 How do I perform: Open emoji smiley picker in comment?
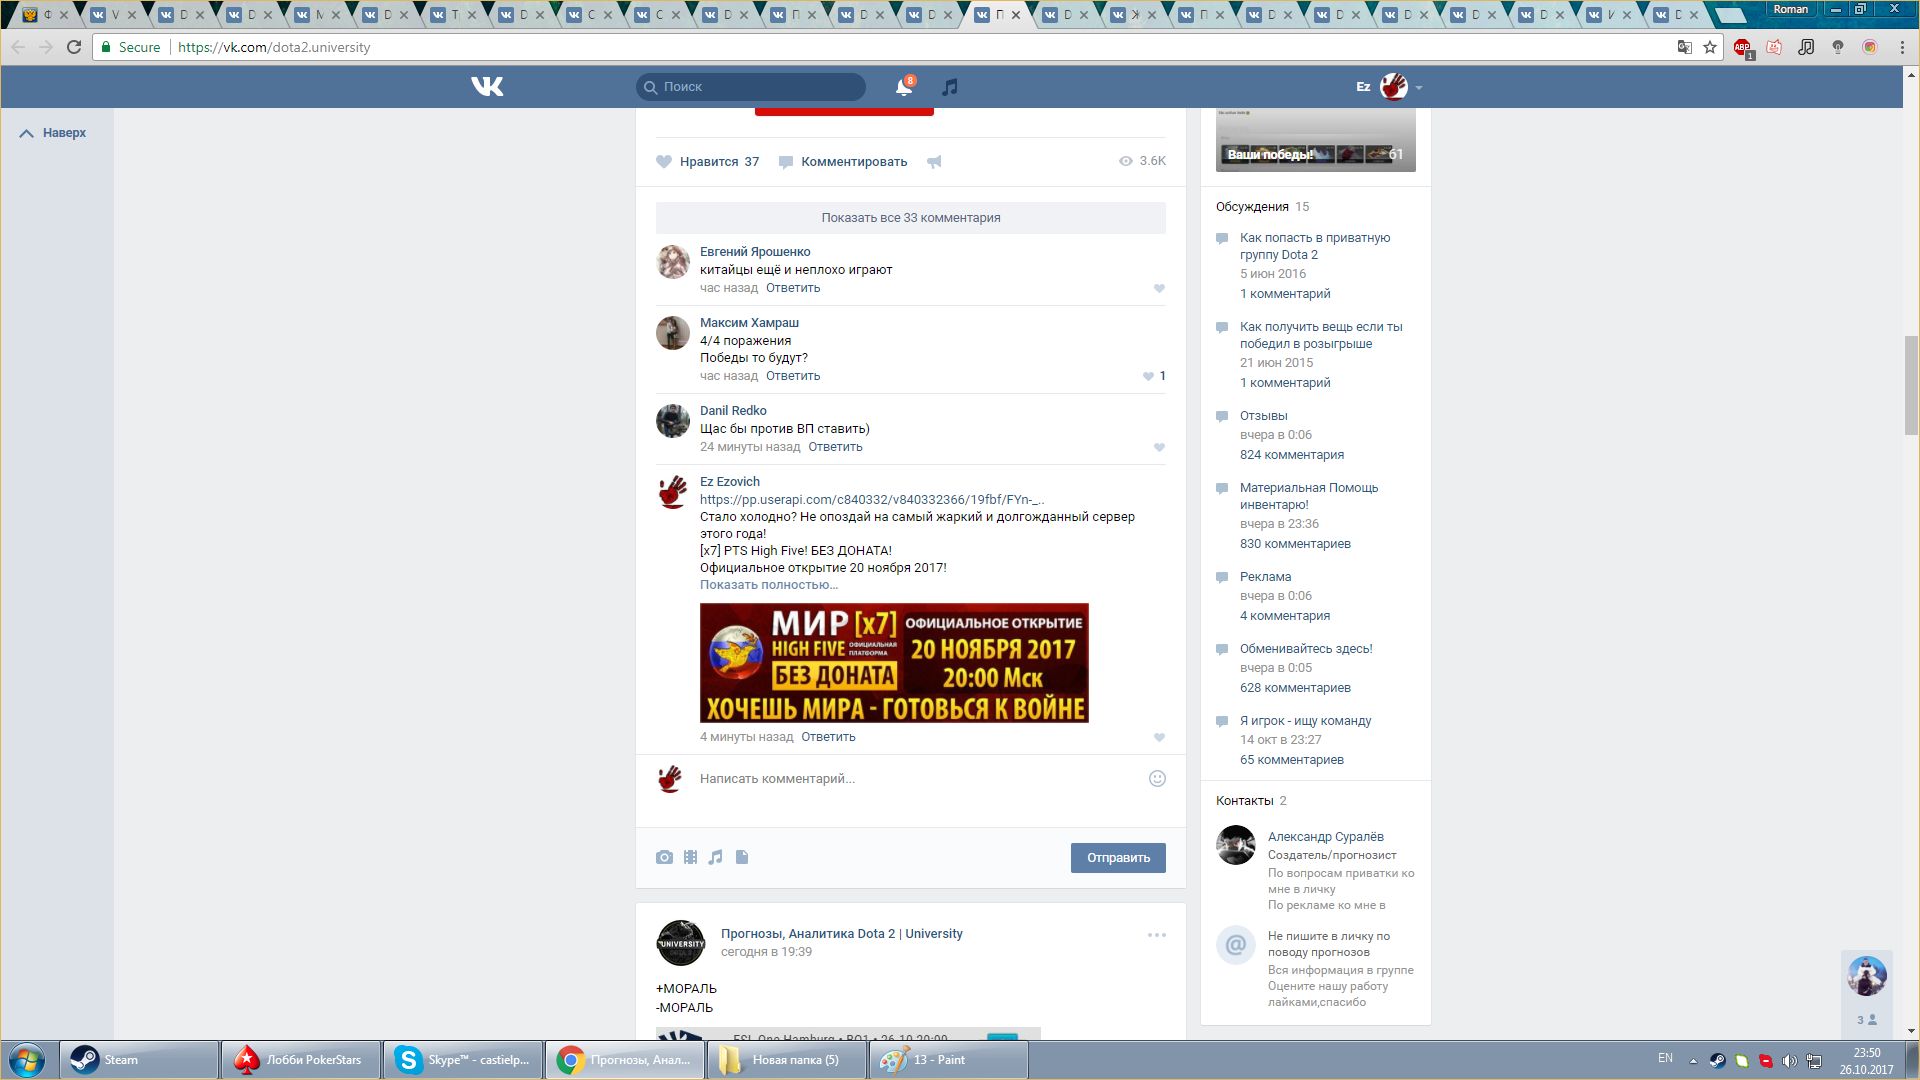(1157, 779)
